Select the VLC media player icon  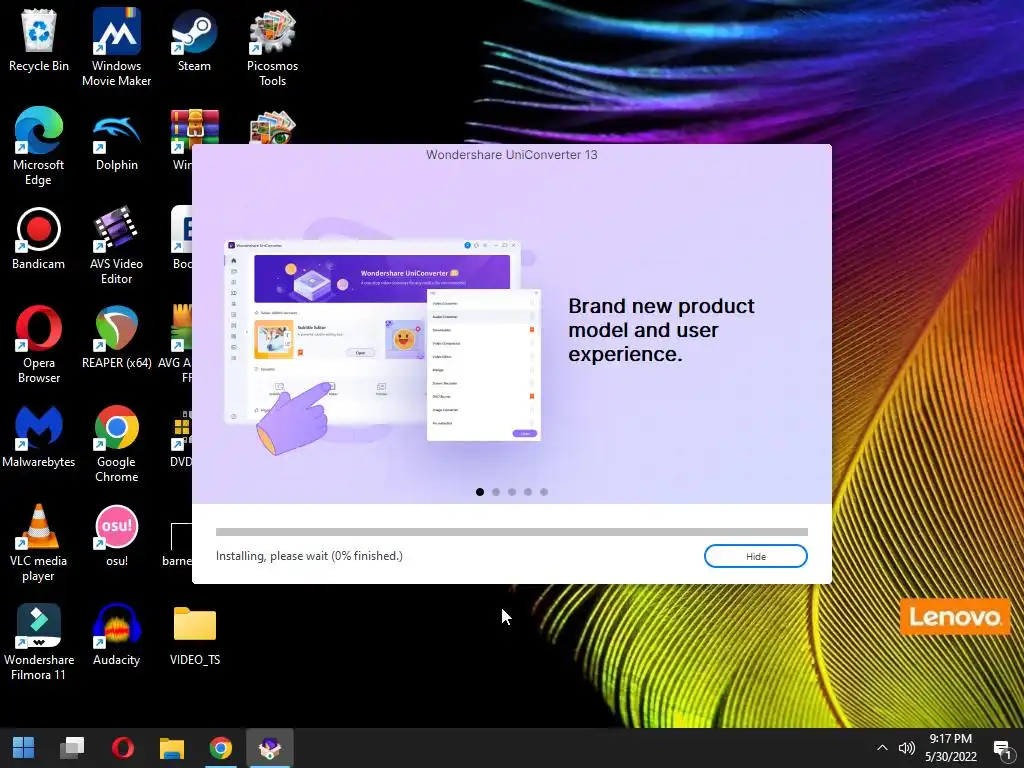click(39, 543)
